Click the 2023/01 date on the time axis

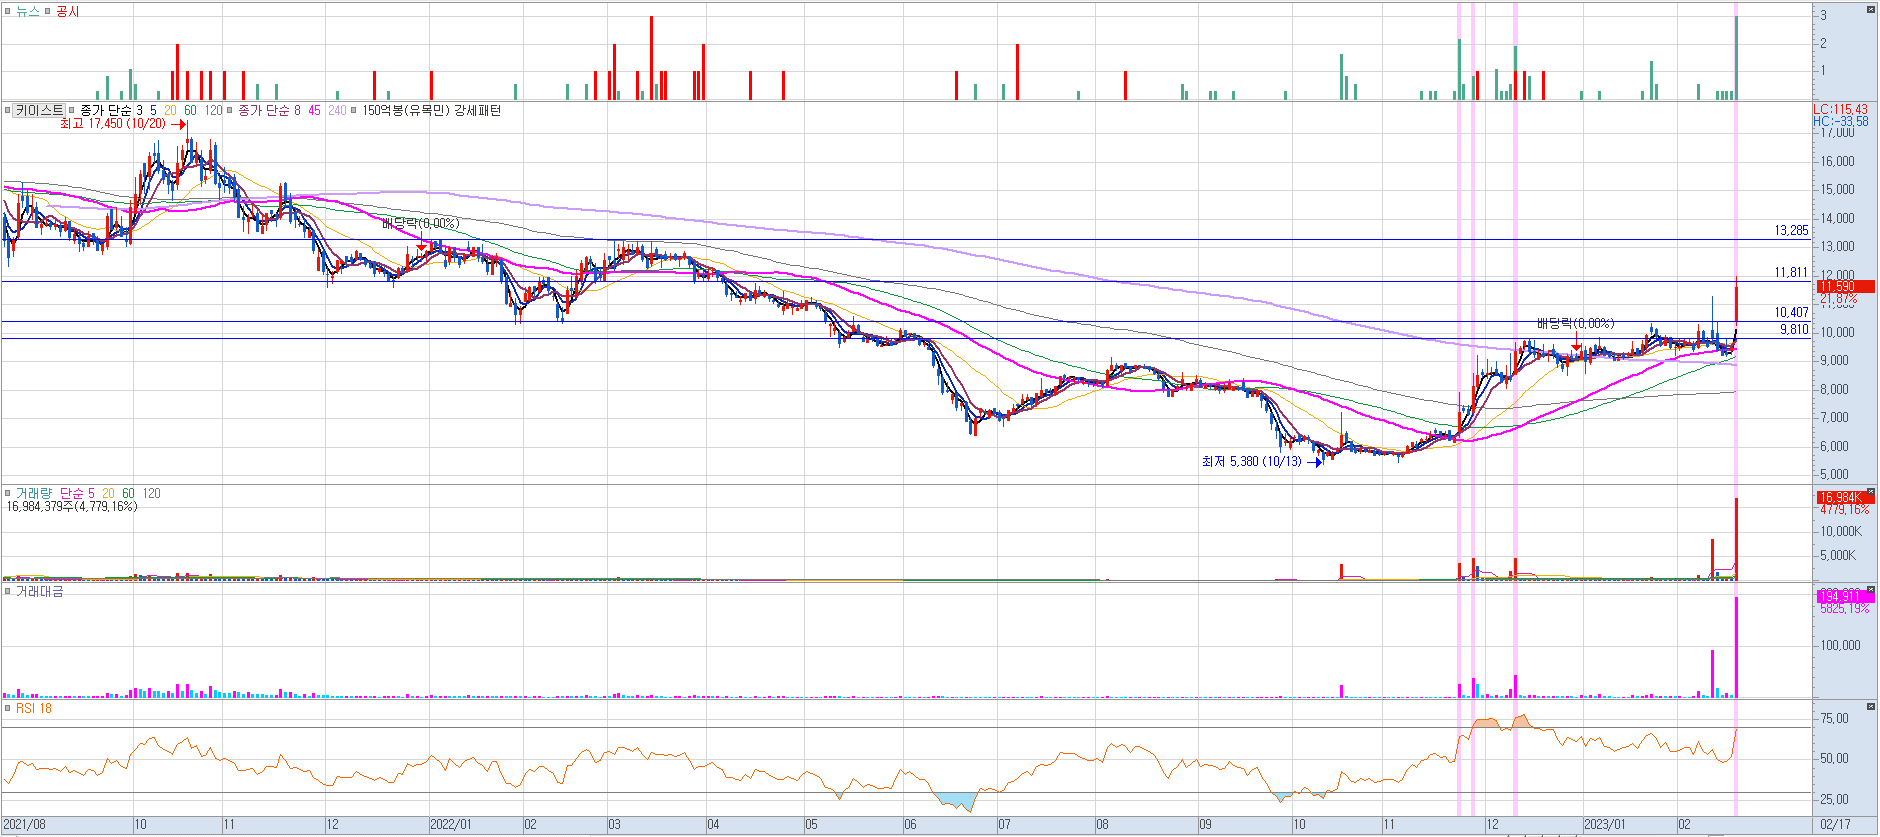pyautogui.click(x=1604, y=825)
